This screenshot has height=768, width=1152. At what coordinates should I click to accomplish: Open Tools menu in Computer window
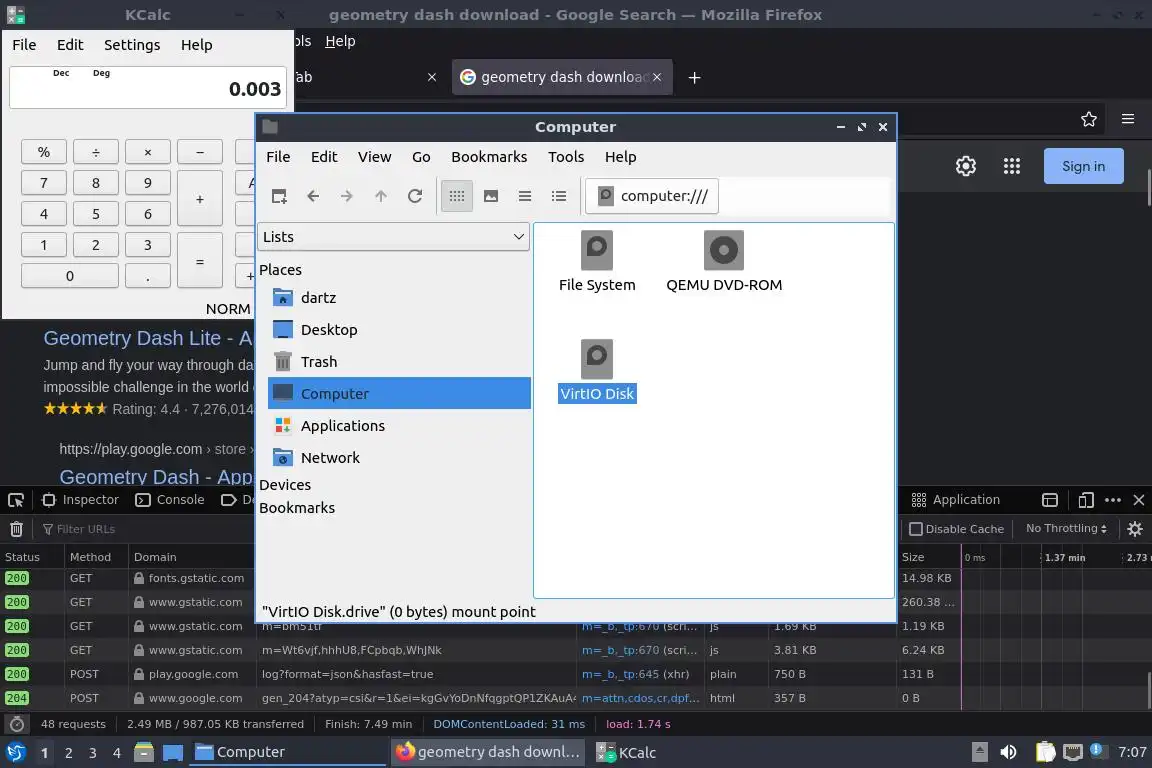566,157
